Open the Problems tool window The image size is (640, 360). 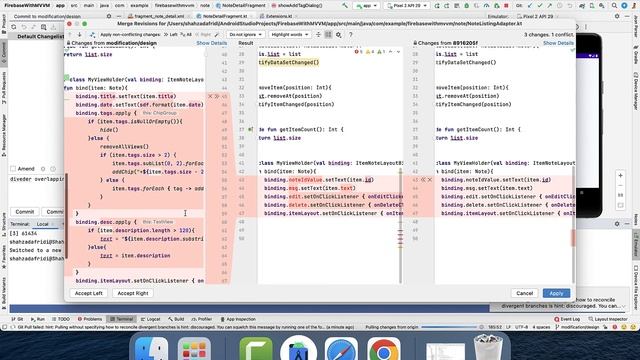coord(90,319)
